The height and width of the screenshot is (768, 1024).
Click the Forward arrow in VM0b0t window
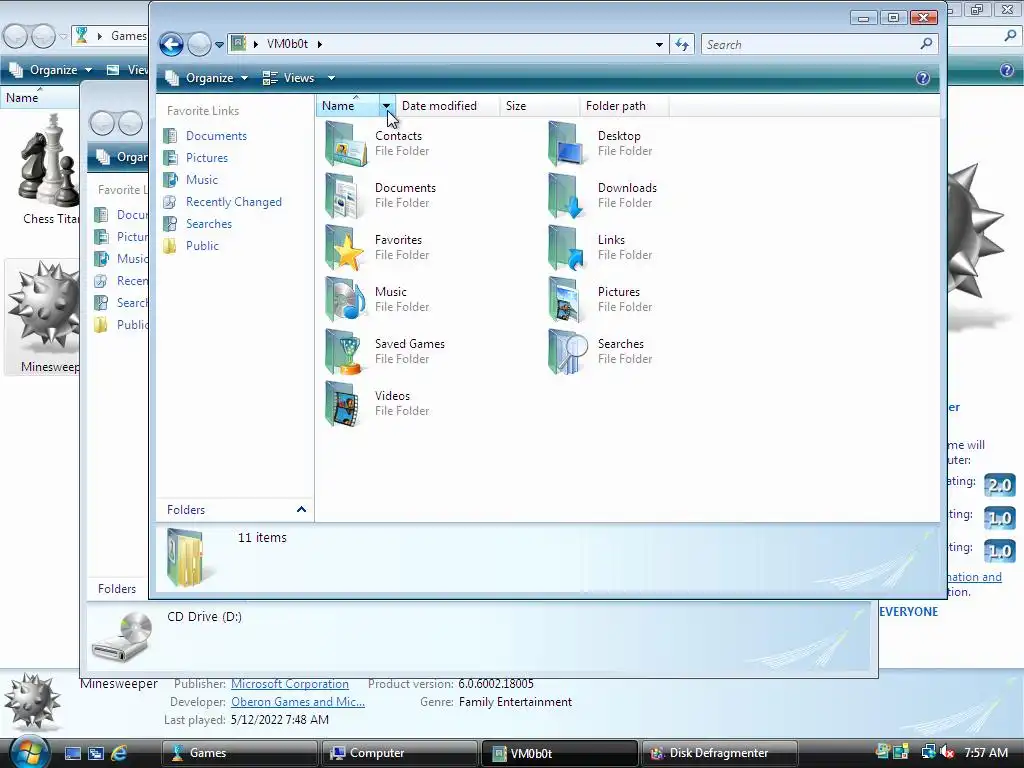(199, 44)
